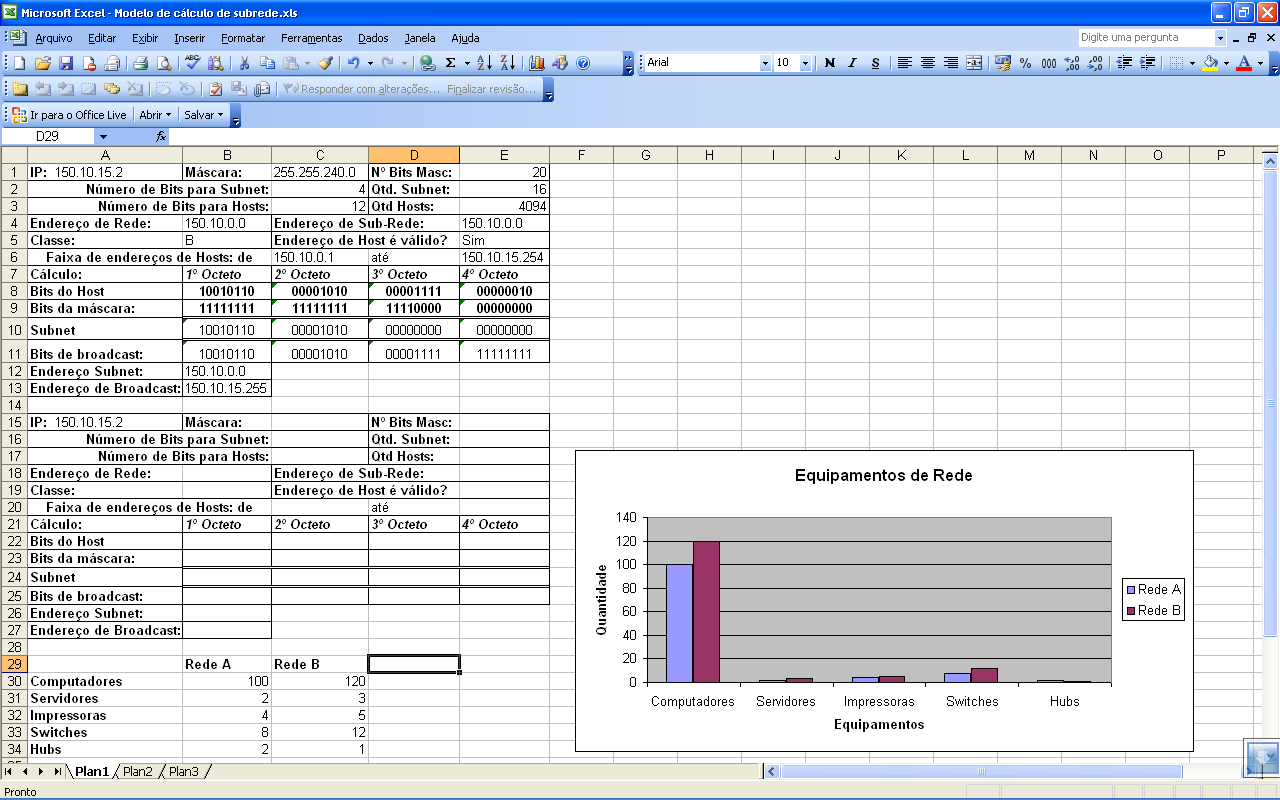Save the workbook with the floppy disk icon
The width and height of the screenshot is (1280, 800).
pyautogui.click(x=66, y=63)
